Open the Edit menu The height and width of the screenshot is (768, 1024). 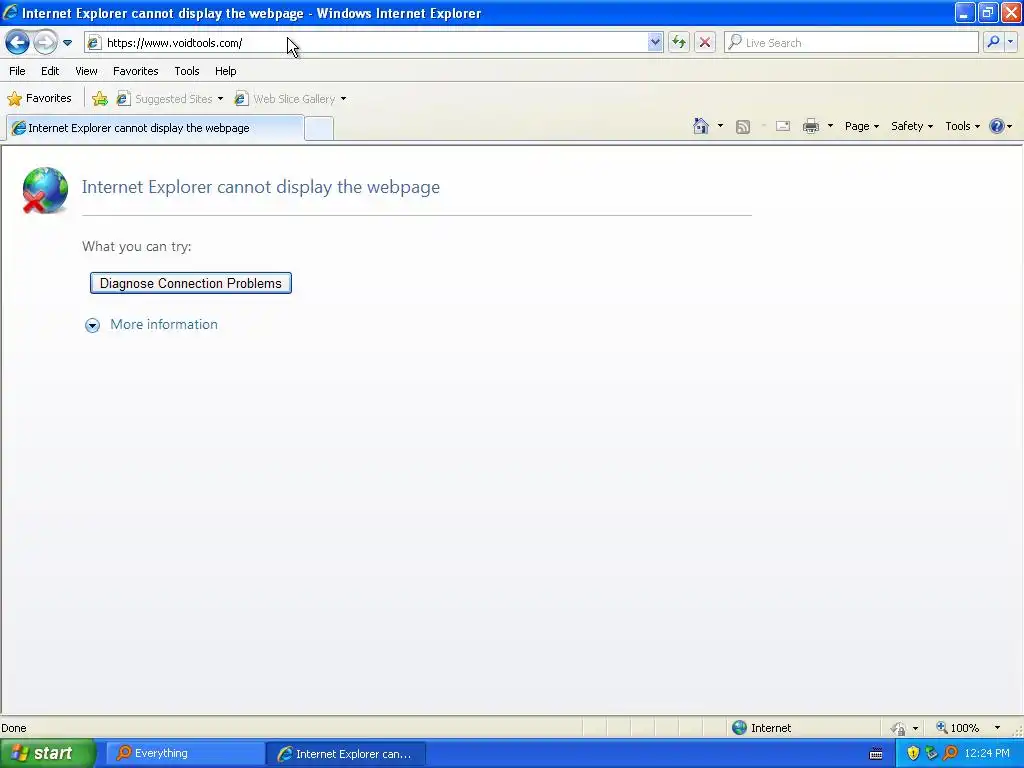point(50,71)
